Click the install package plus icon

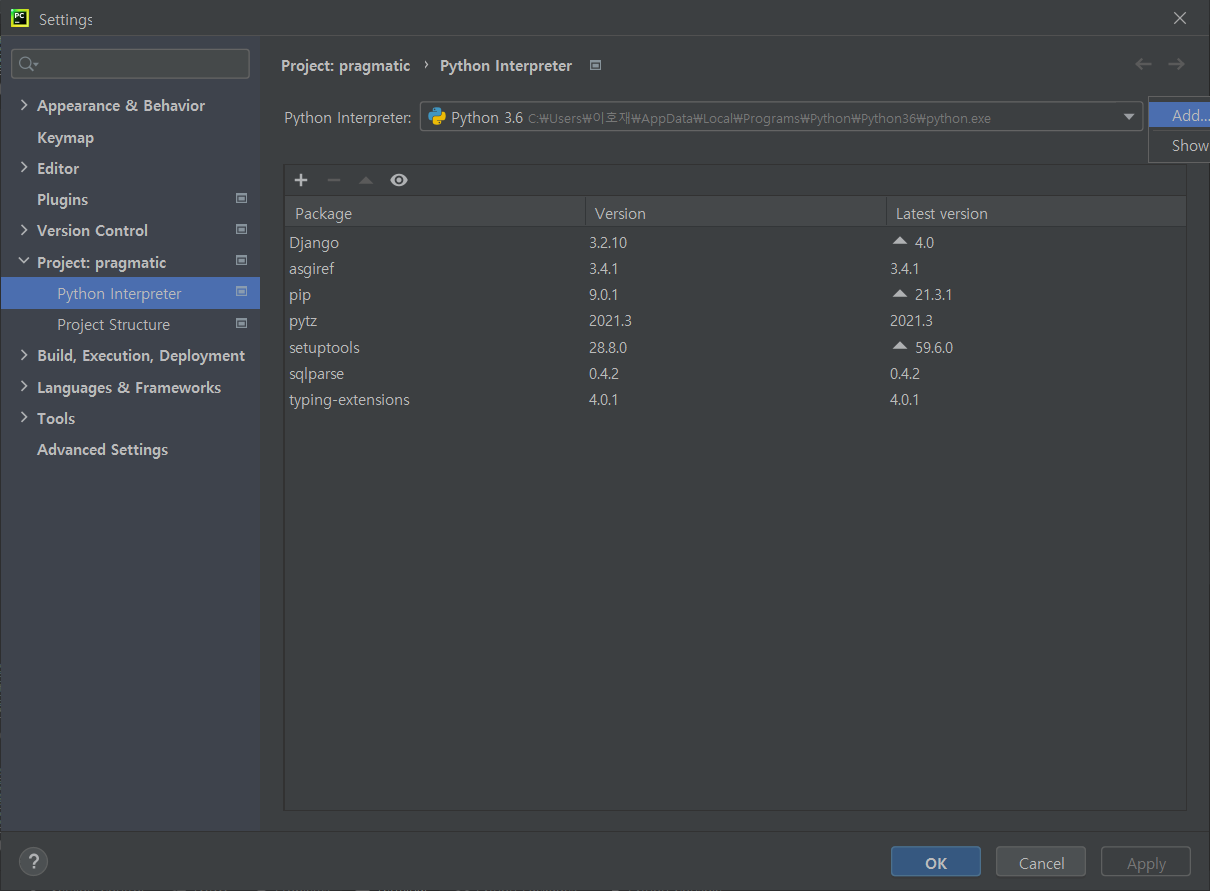(301, 180)
